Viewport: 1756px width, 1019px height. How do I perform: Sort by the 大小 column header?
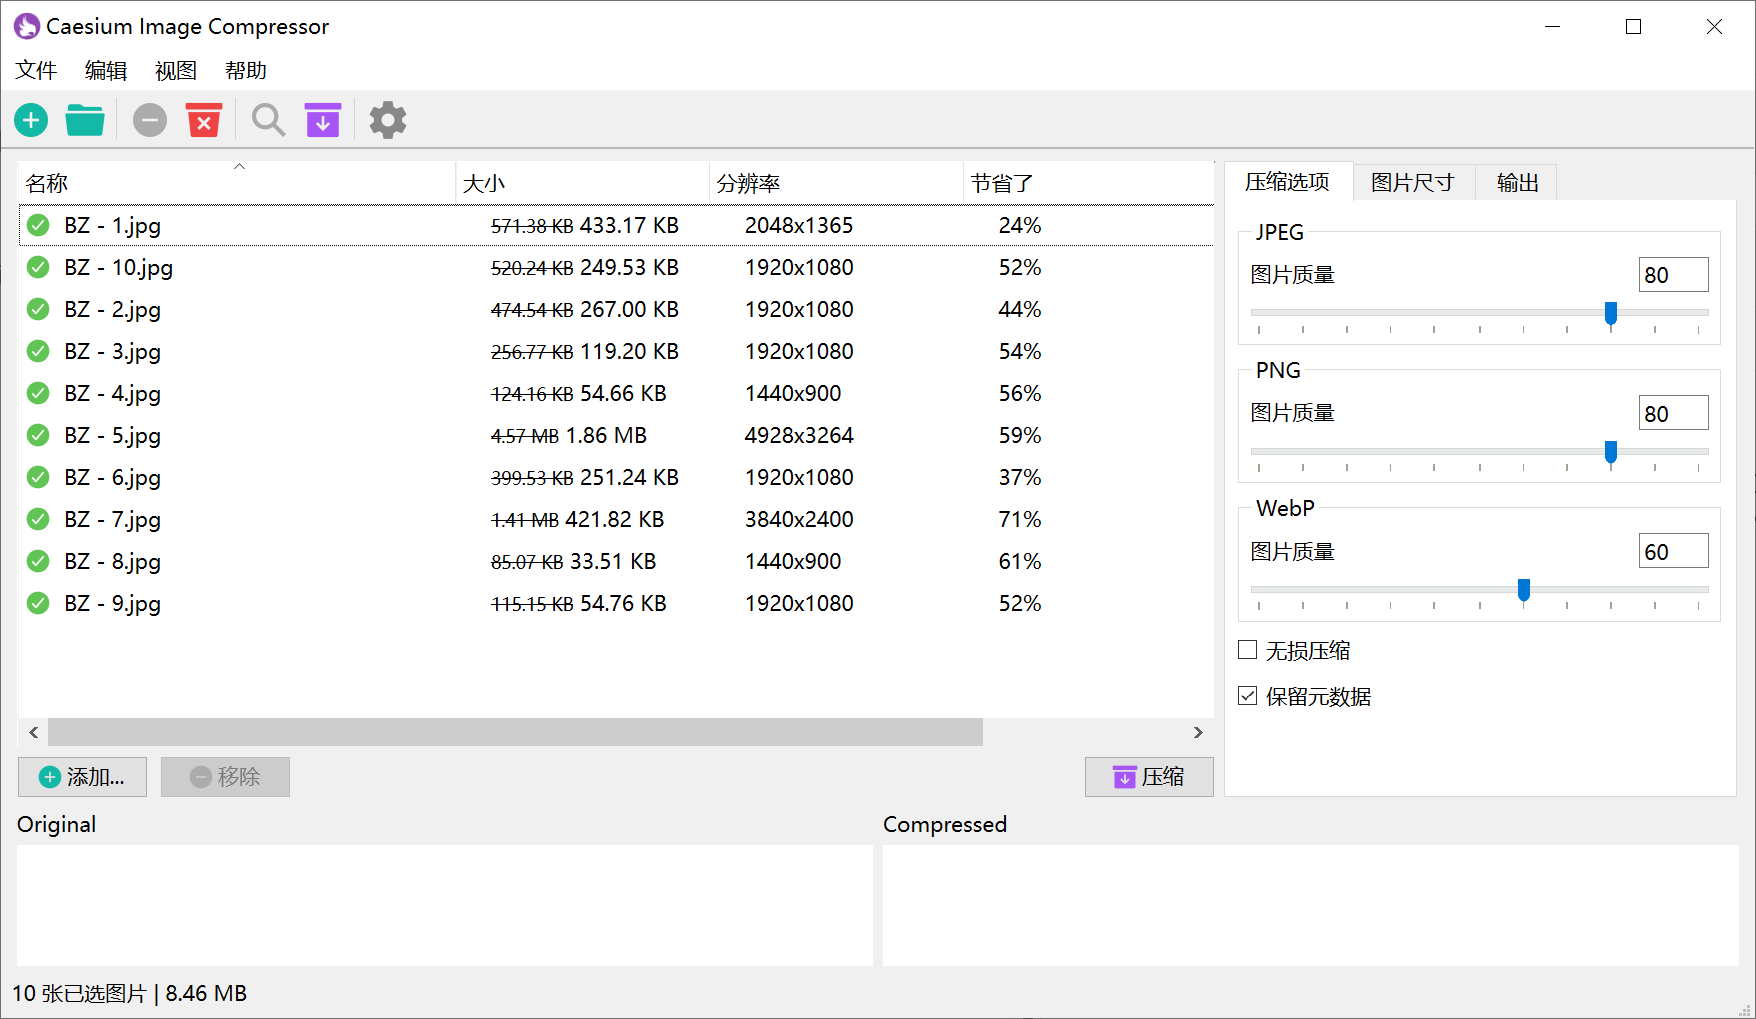point(583,183)
